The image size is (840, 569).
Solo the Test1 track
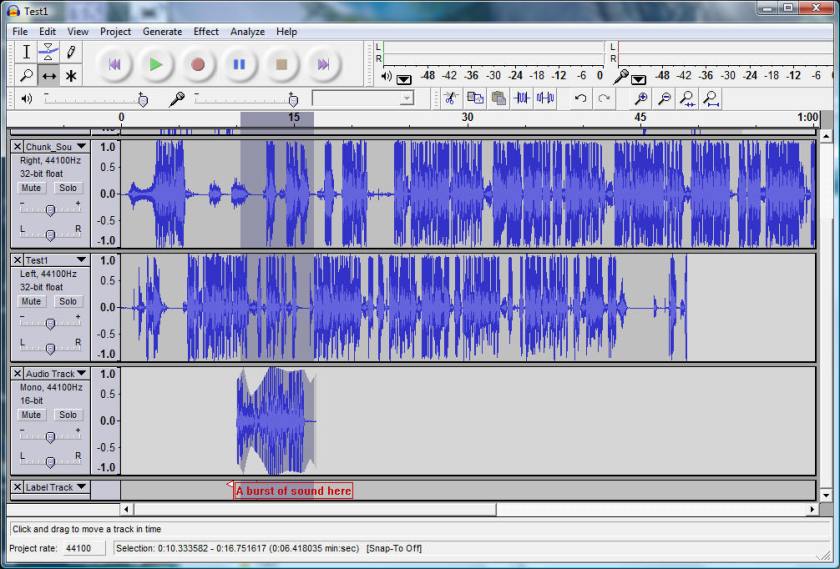pos(67,301)
